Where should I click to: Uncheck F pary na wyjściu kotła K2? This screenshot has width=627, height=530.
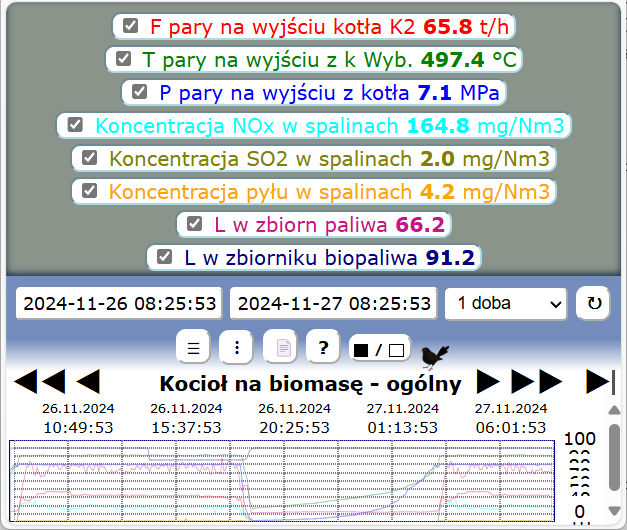(x=130, y=26)
